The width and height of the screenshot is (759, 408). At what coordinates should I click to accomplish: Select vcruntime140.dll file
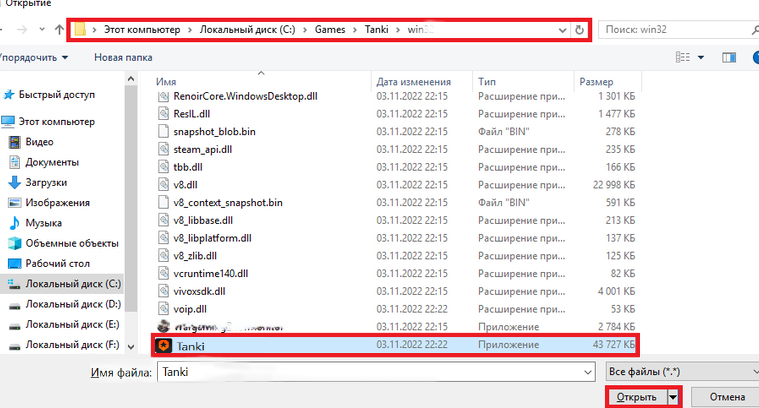(x=211, y=274)
